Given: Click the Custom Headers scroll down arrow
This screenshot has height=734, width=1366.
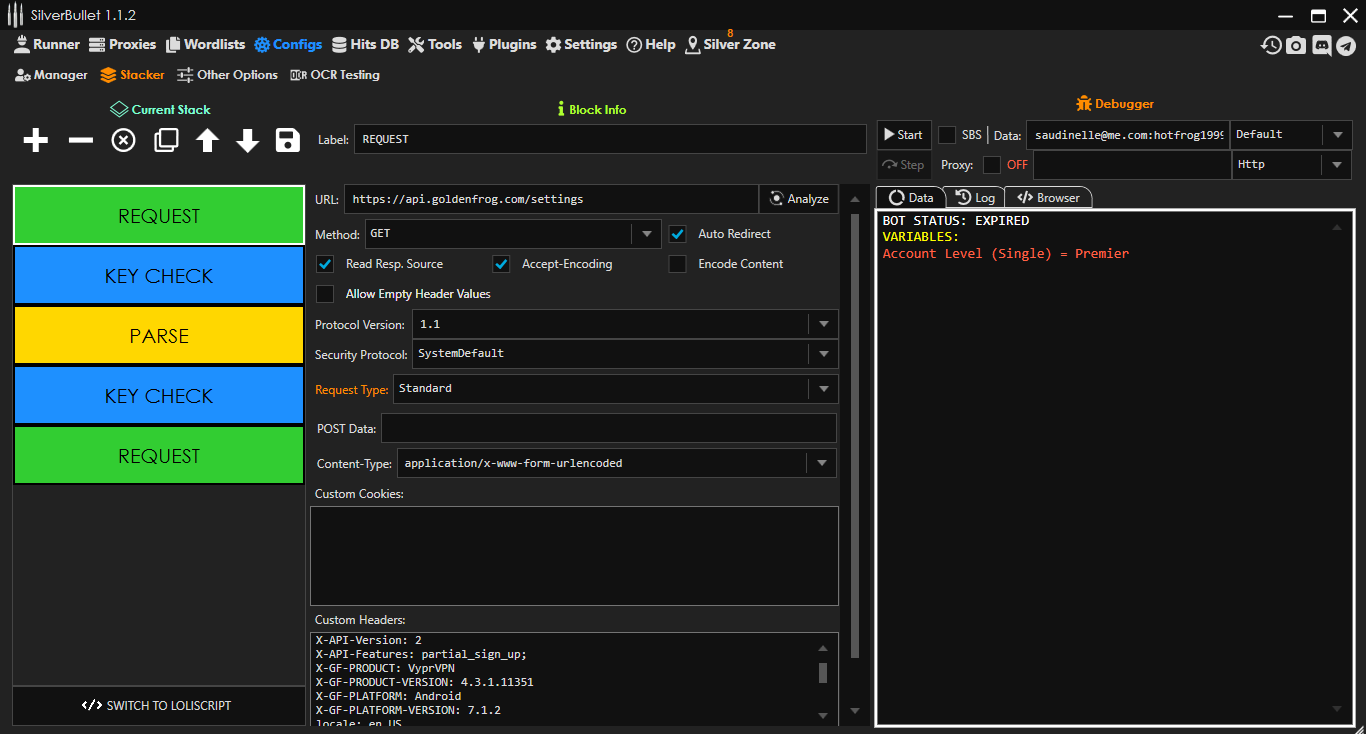Looking at the screenshot, I should tap(823, 715).
